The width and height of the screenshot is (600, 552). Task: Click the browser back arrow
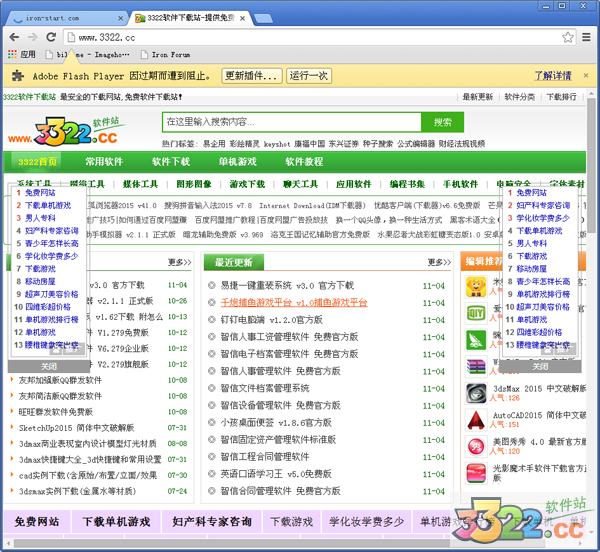coord(14,37)
